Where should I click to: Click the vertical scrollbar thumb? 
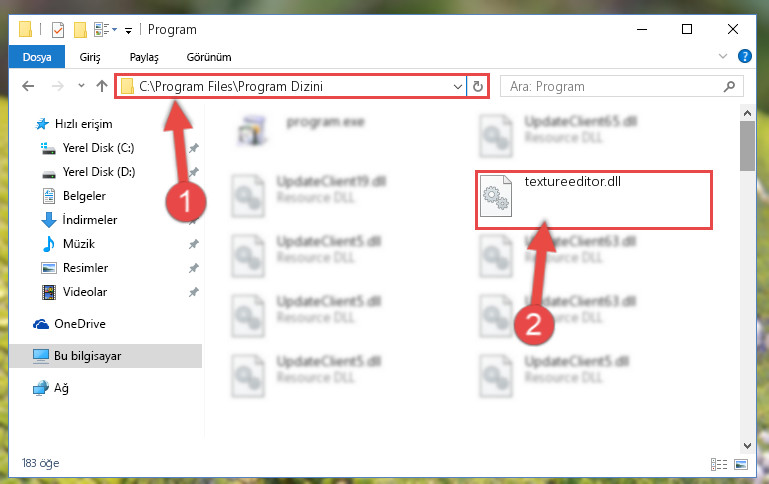(747, 146)
